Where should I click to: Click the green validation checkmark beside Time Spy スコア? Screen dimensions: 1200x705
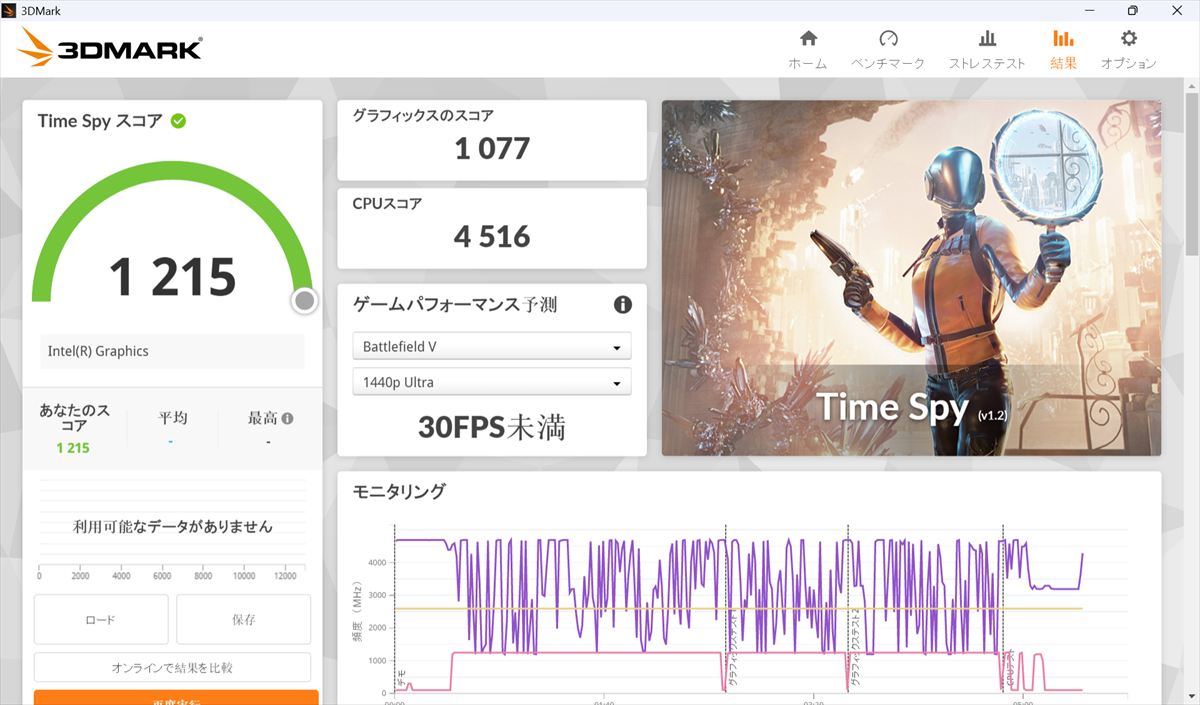tap(178, 121)
